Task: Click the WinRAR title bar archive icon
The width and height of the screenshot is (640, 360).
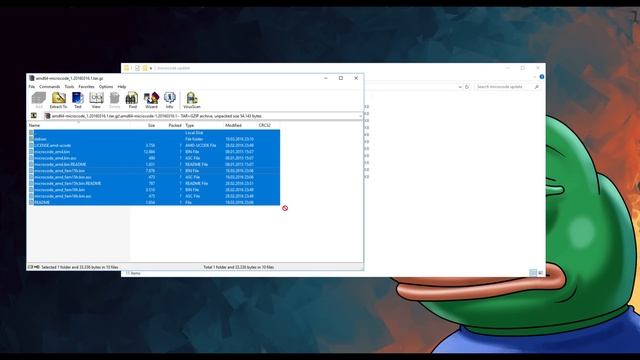Action: tap(31, 78)
